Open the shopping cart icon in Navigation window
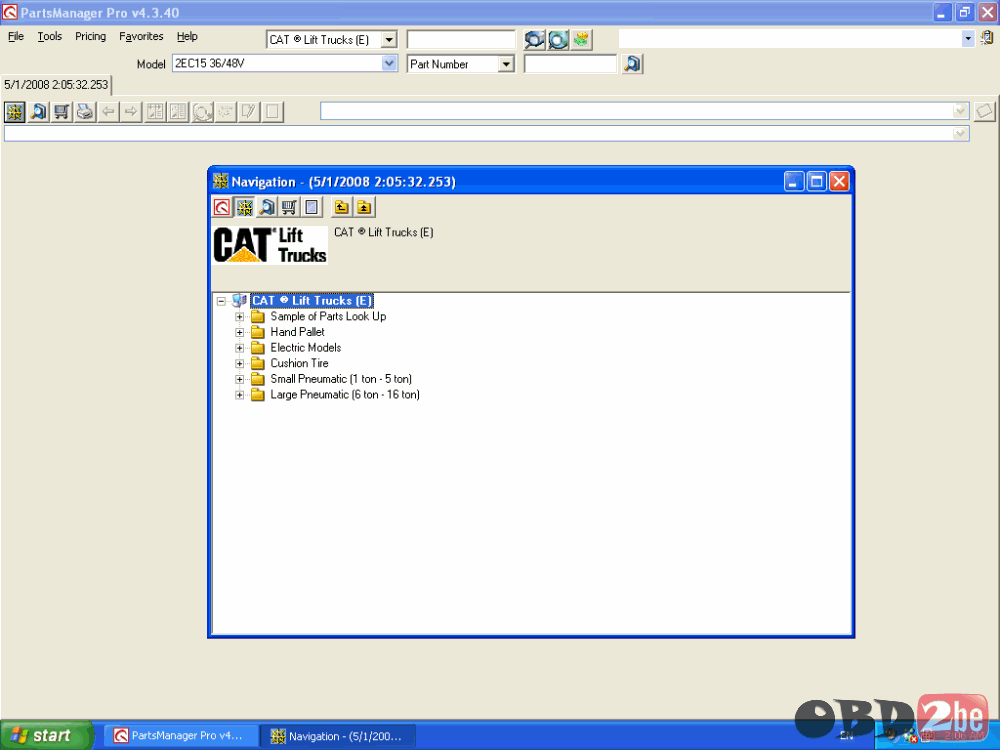 289,207
